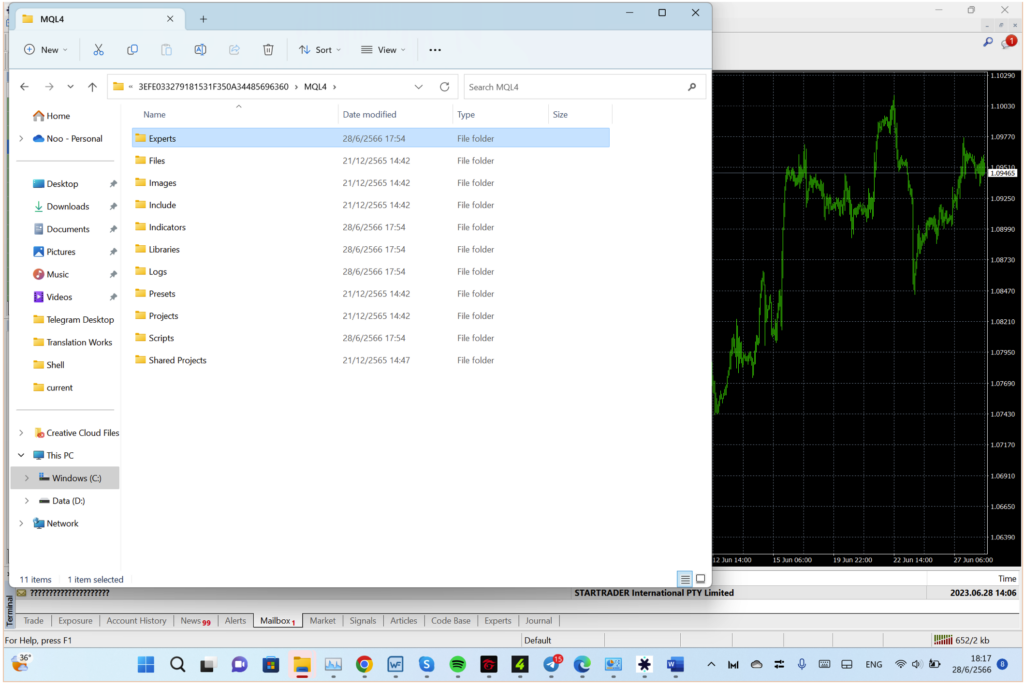The width and height of the screenshot is (1024, 686).
Task: Switch to the Trade terminal tab
Action: (x=33, y=621)
